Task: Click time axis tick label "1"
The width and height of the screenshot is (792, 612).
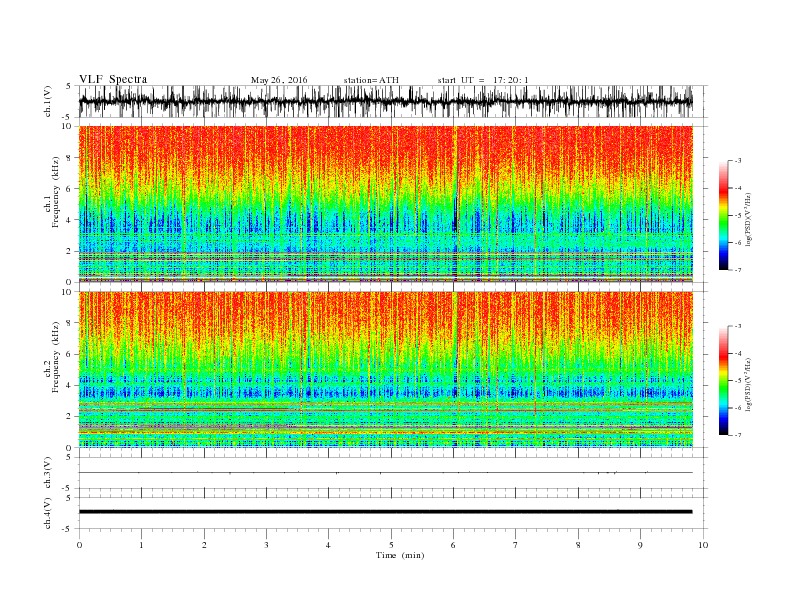Action: click(141, 545)
